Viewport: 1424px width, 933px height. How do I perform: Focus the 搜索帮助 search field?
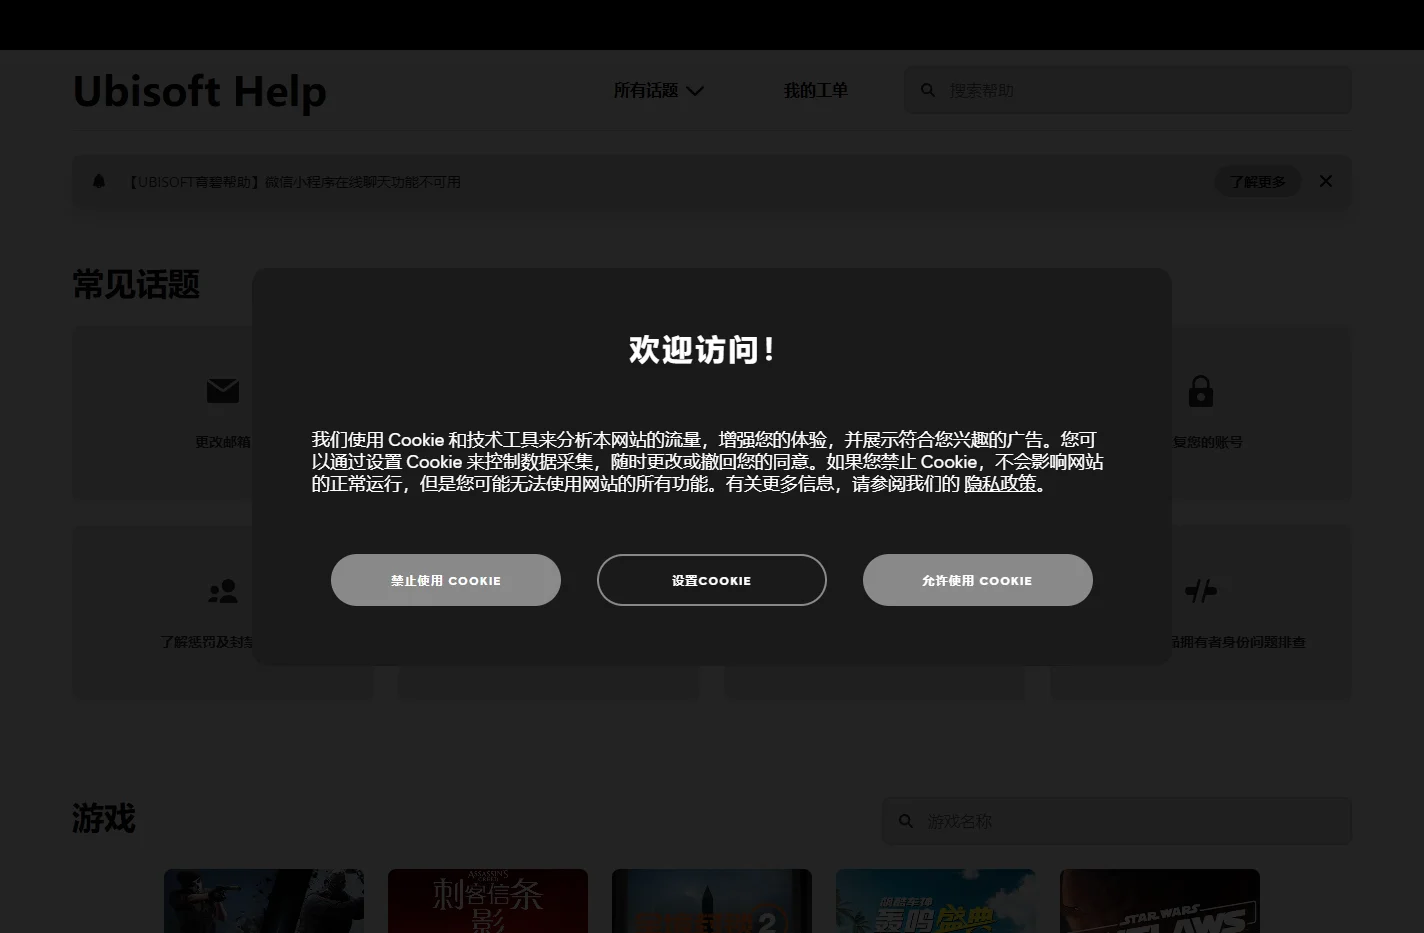pos(1127,90)
